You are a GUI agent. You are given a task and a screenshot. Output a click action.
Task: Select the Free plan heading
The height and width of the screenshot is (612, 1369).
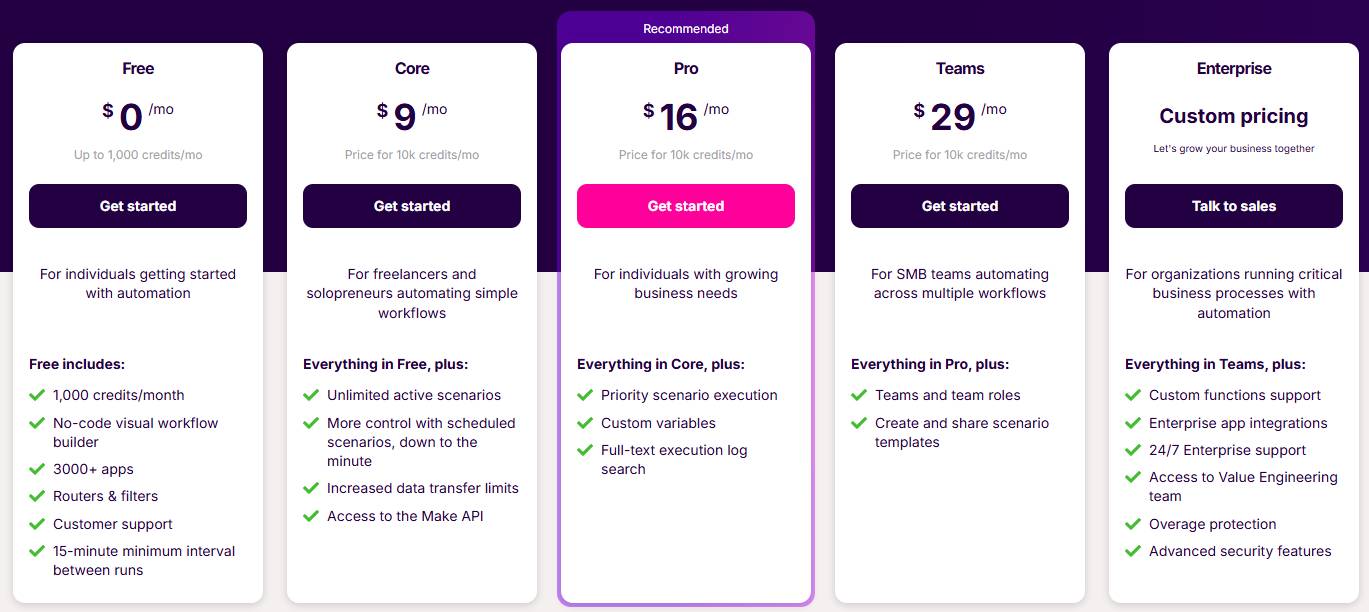(137, 68)
